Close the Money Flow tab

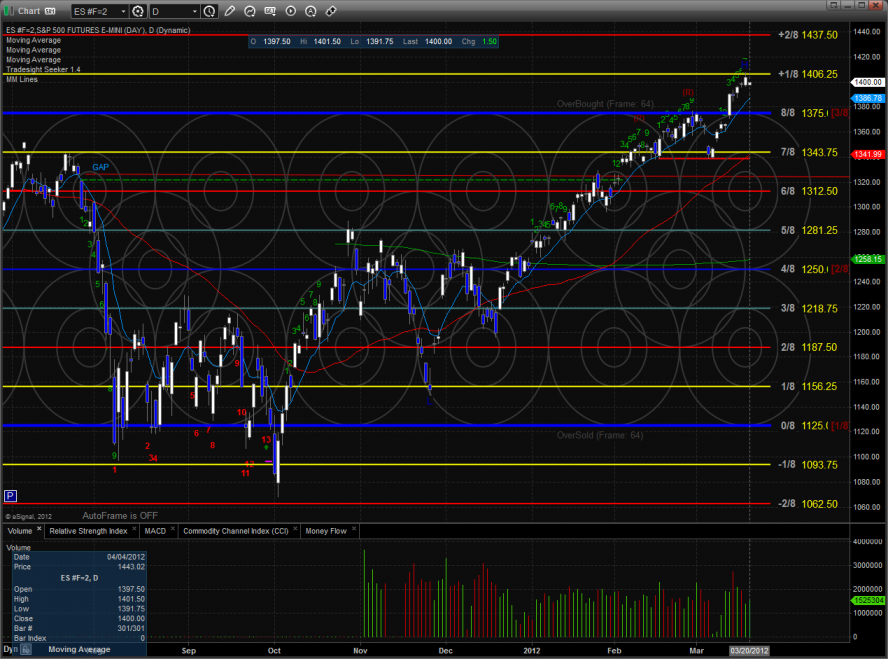coord(353,529)
